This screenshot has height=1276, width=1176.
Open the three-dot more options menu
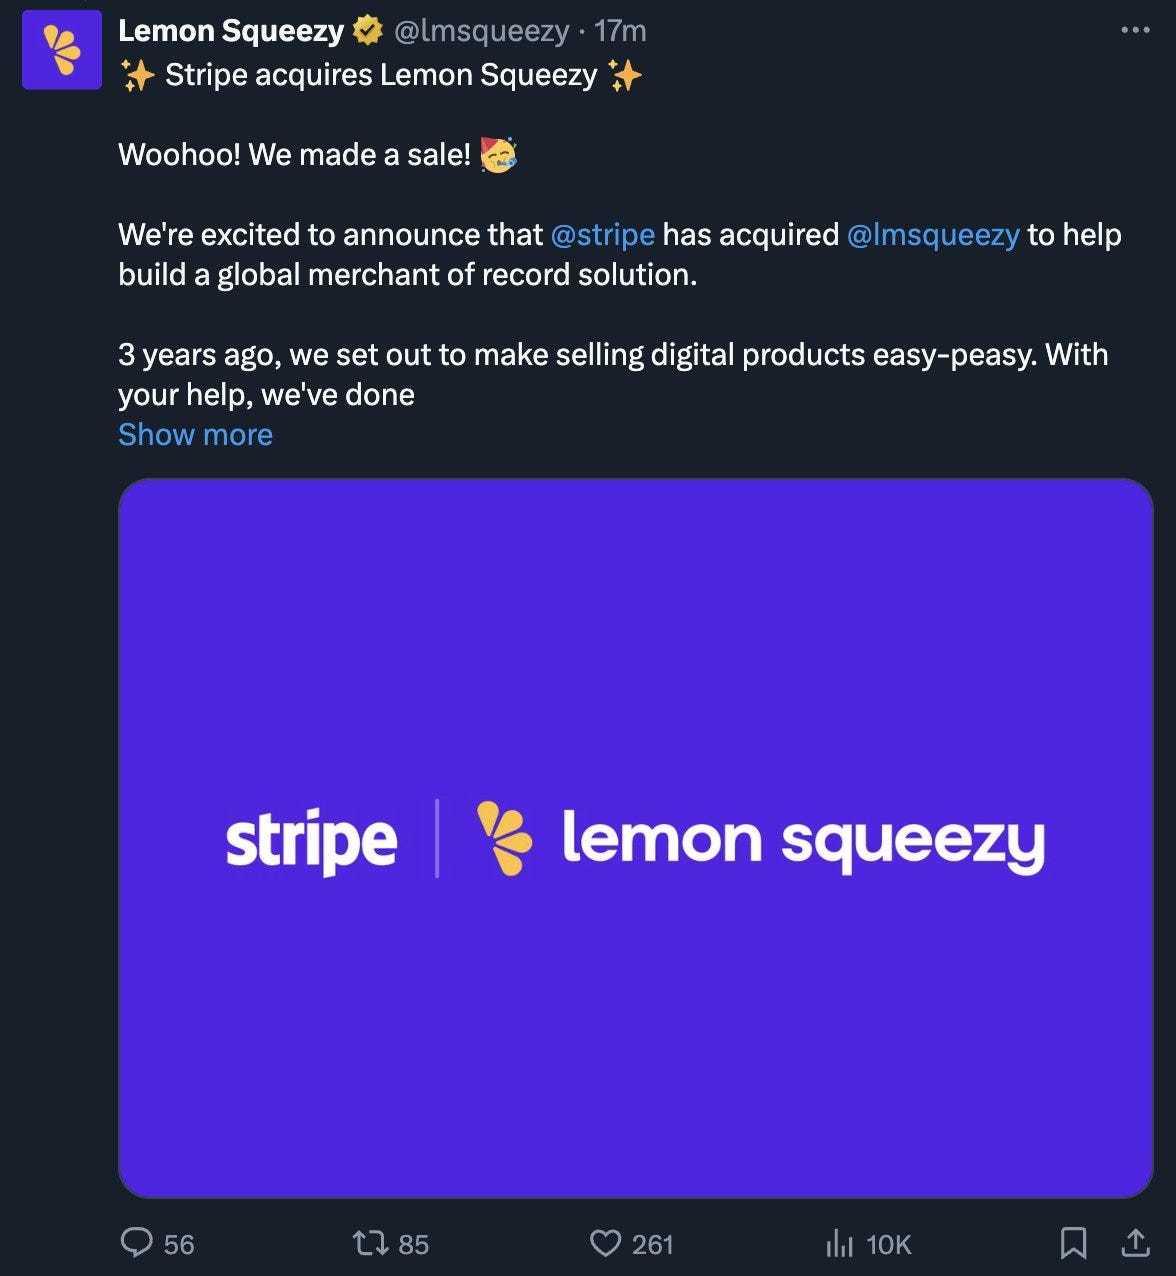(x=1135, y=31)
